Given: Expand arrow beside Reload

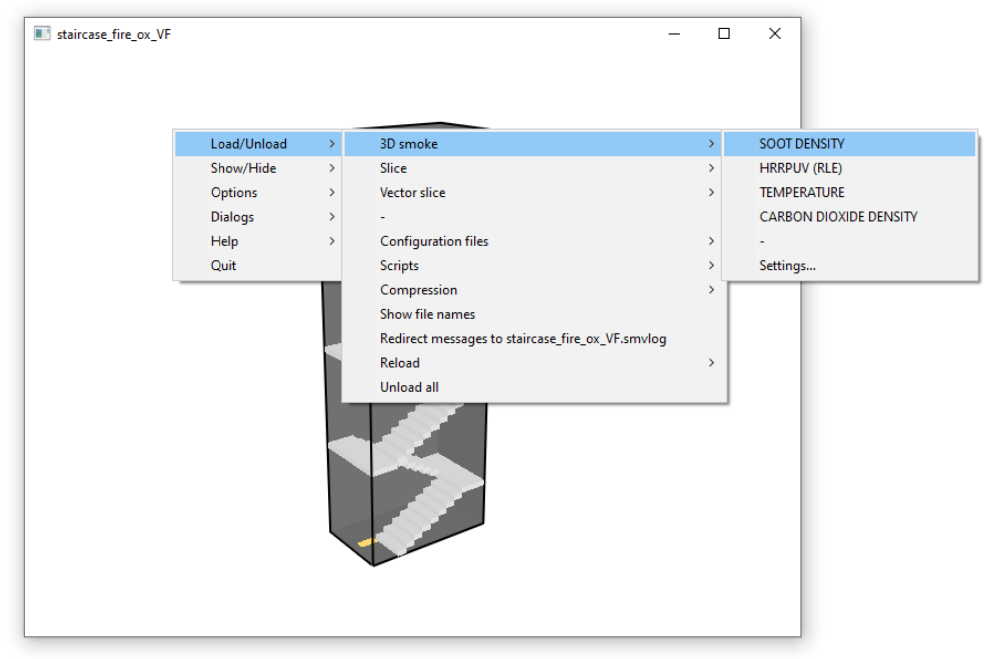Looking at the screenshot, I should (711, 363).
